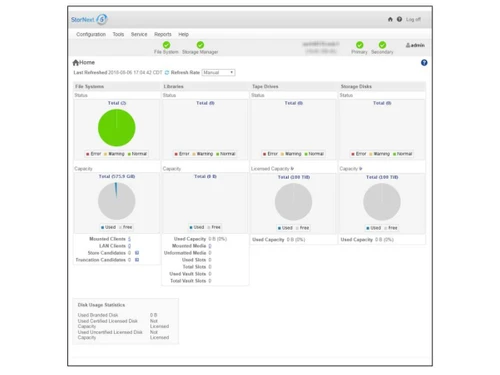This screenshot has width=500, height=375.
Task: Click File Systems capacity Total 575.9 GB link
Action: pos(117,176)
